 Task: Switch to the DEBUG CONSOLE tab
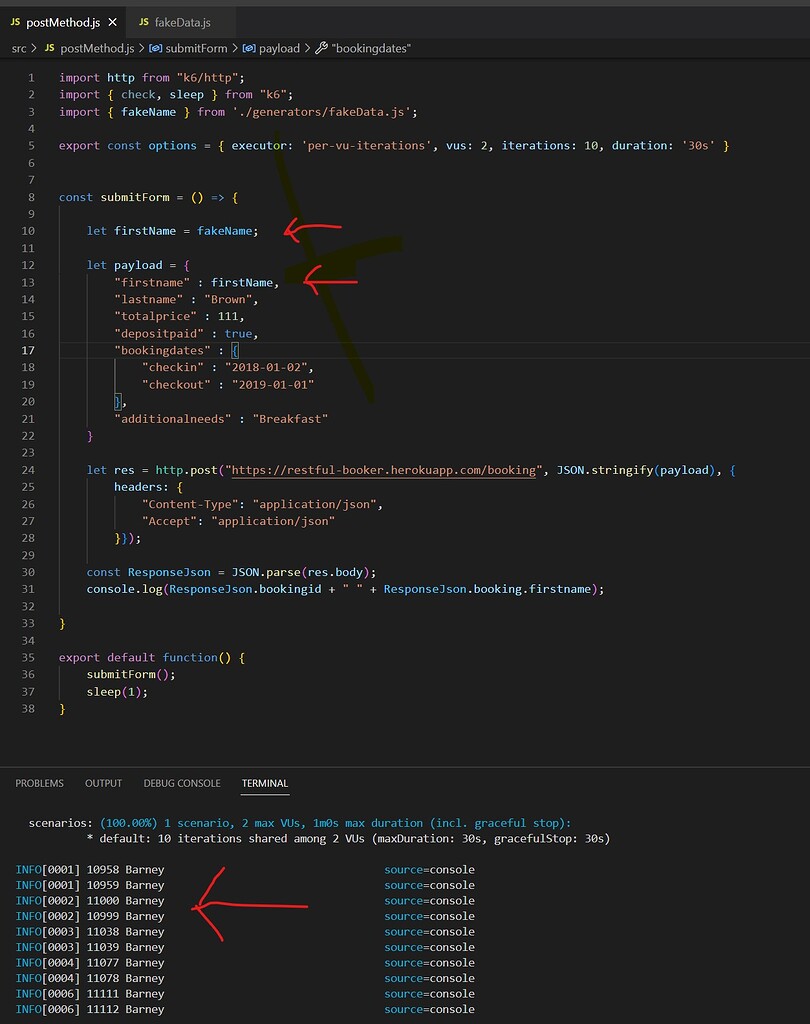(x=182, y=783)
